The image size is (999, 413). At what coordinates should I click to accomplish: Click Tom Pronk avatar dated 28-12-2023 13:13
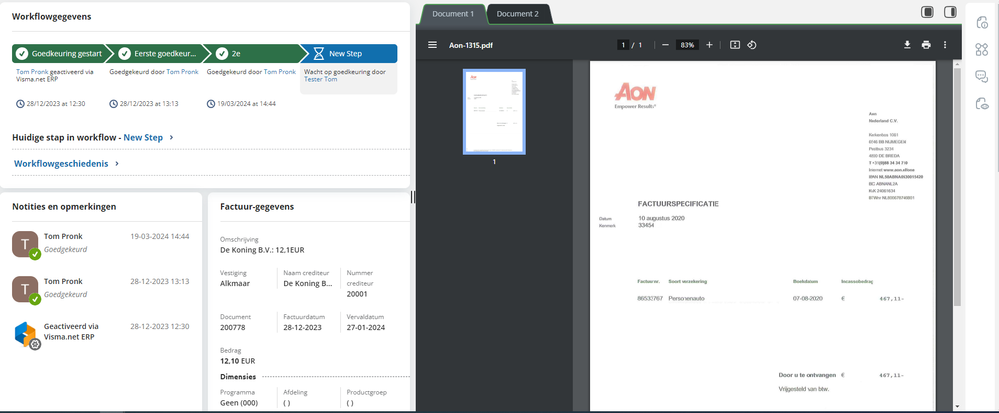coord(25,289)
